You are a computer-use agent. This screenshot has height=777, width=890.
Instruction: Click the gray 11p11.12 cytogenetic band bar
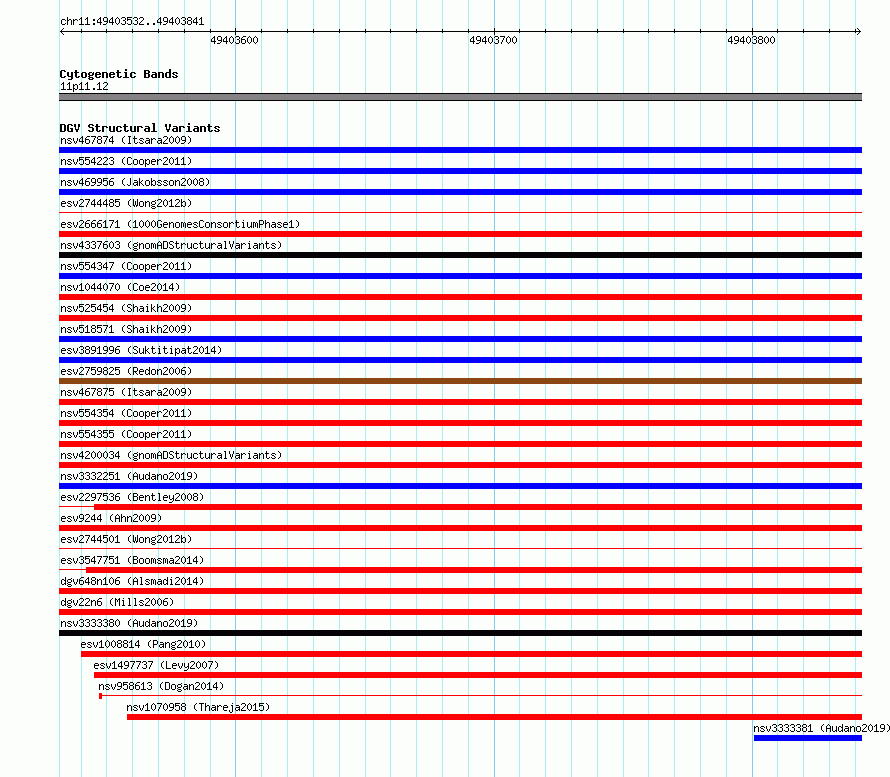[460, 97]
